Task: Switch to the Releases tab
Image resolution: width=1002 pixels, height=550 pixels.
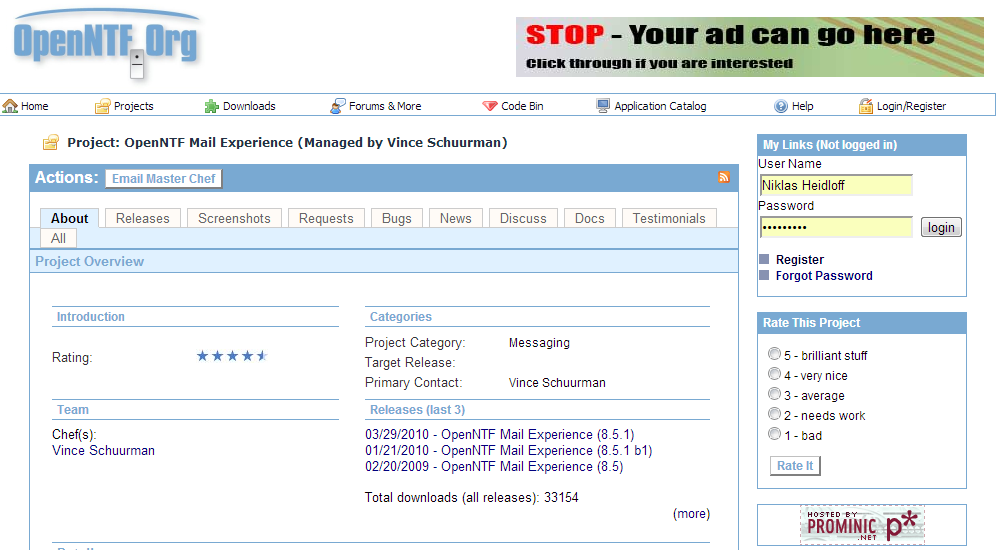Action: click(x=143, y=218)
